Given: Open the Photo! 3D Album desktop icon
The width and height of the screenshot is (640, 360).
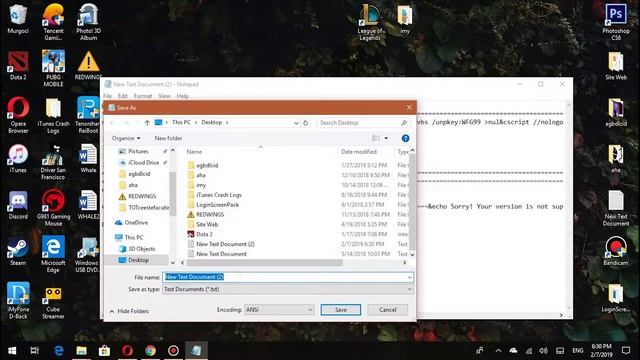Looking at the screenshot, I should pyautogui.click(x=88, y=22).
